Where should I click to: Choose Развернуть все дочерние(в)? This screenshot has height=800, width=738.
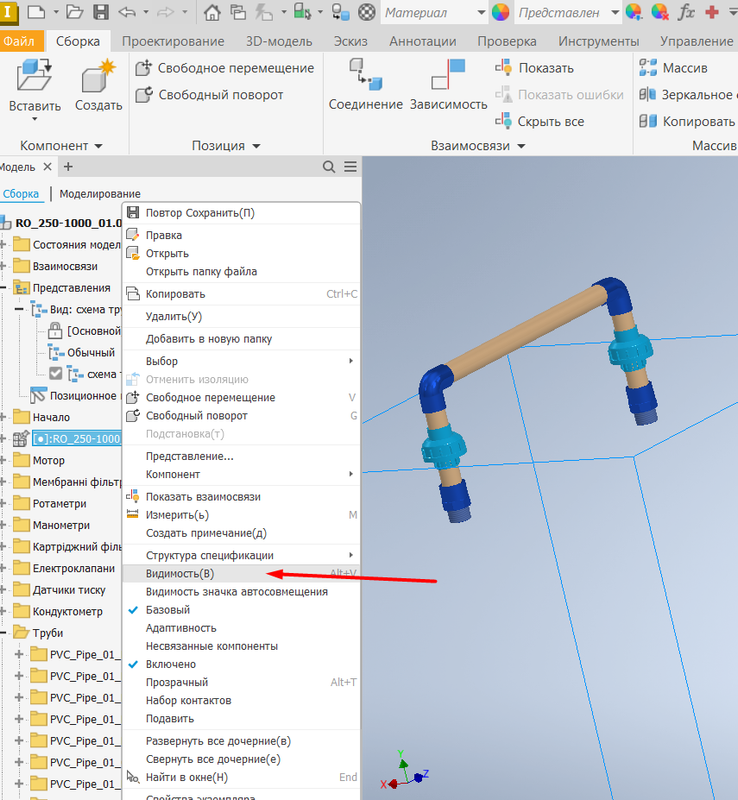click(x=241, y=741)
